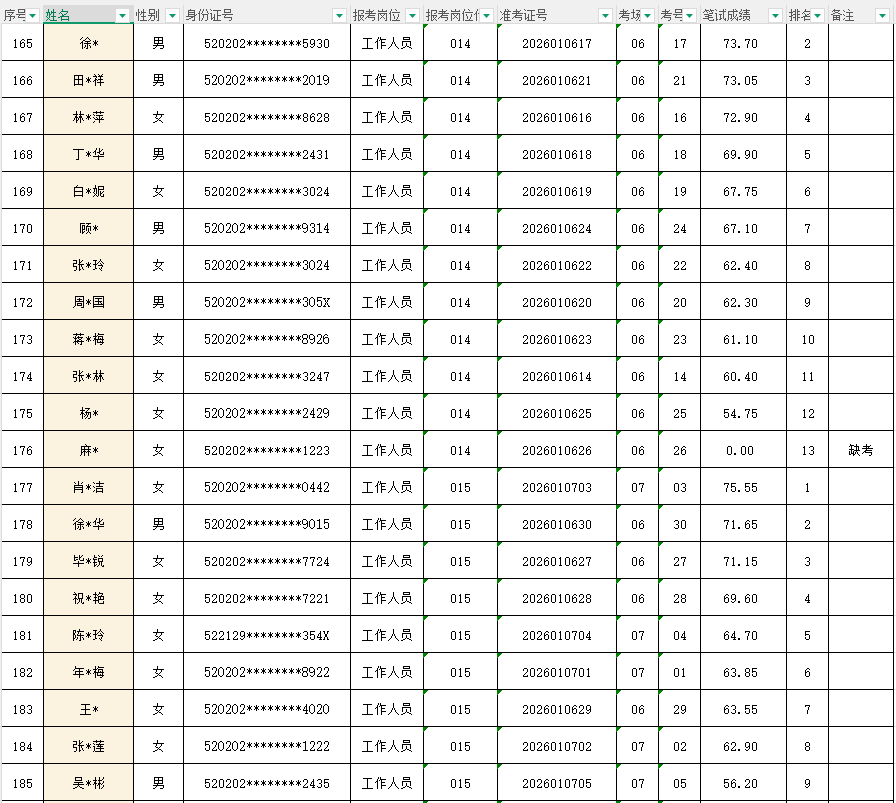Expand the 笔试成绩 filter dropdown
Screen dimensions: 896x803
[x=773, y=16]
